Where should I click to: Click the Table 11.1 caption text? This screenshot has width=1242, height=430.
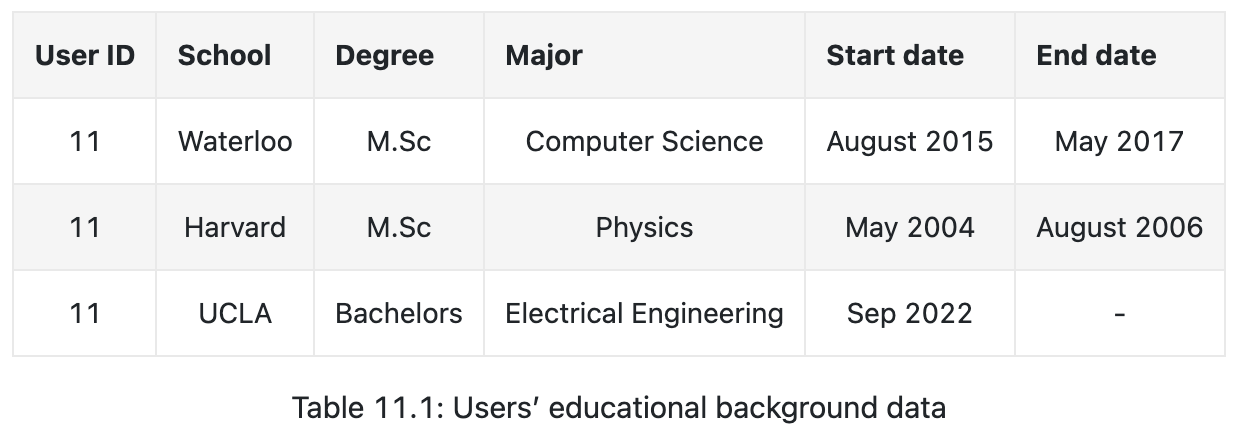click(619, 408)
